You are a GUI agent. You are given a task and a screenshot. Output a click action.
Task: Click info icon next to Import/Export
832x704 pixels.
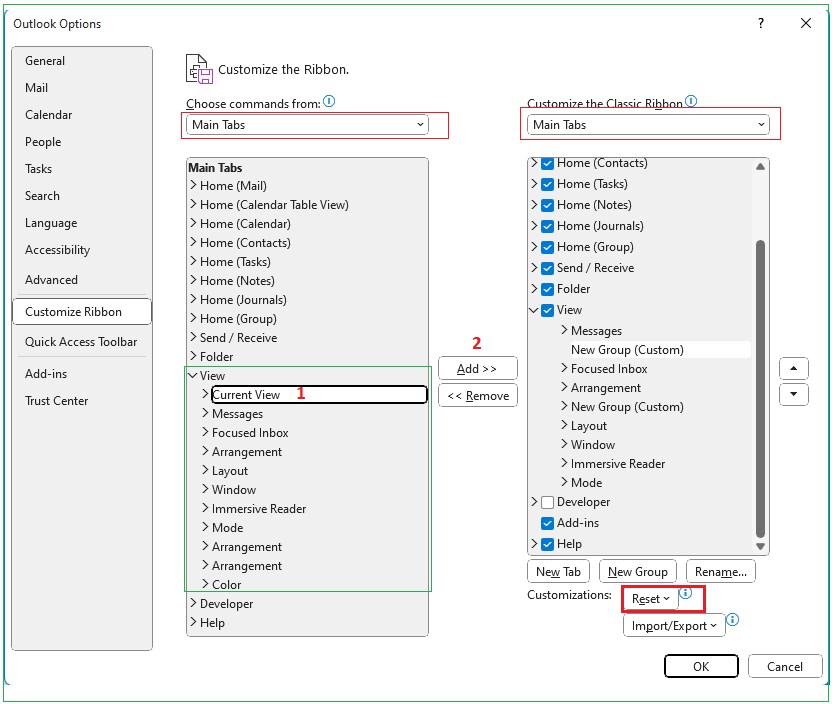point(733,620)
